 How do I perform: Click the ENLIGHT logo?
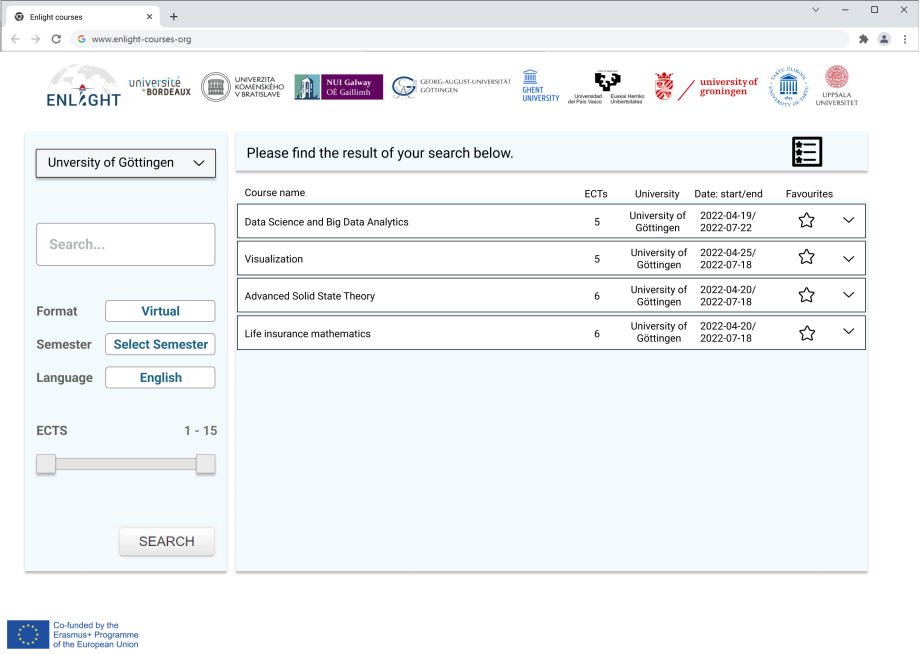(83, 87)
